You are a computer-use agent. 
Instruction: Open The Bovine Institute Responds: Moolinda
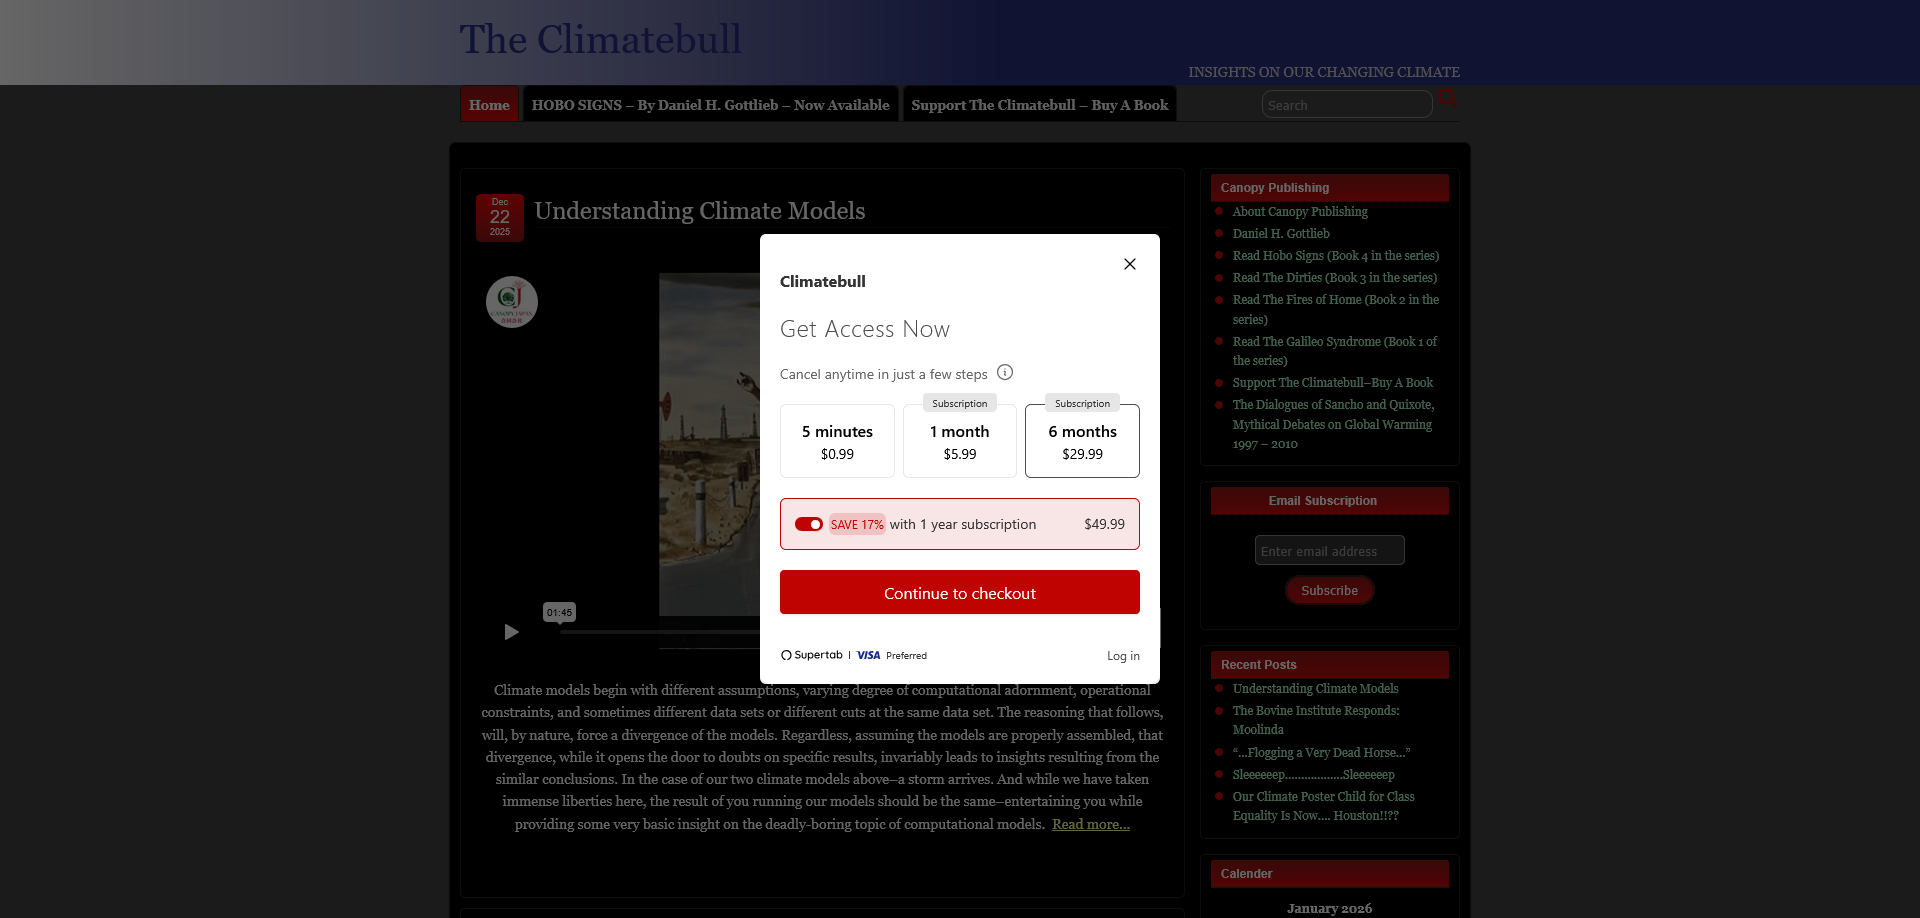1316,720
